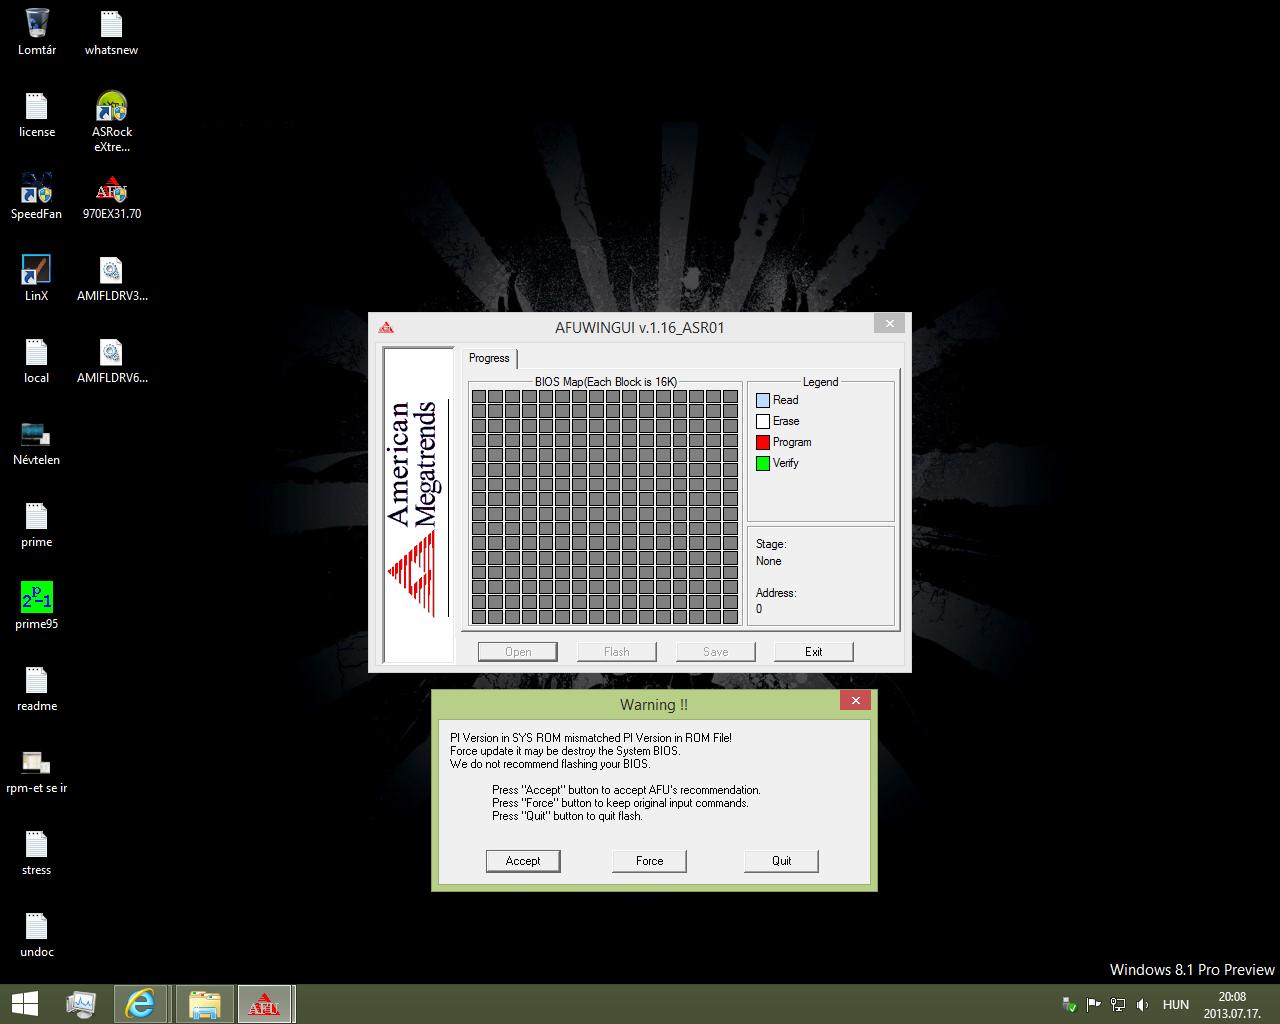Click the disabled Open button

(x=518, y=652)
